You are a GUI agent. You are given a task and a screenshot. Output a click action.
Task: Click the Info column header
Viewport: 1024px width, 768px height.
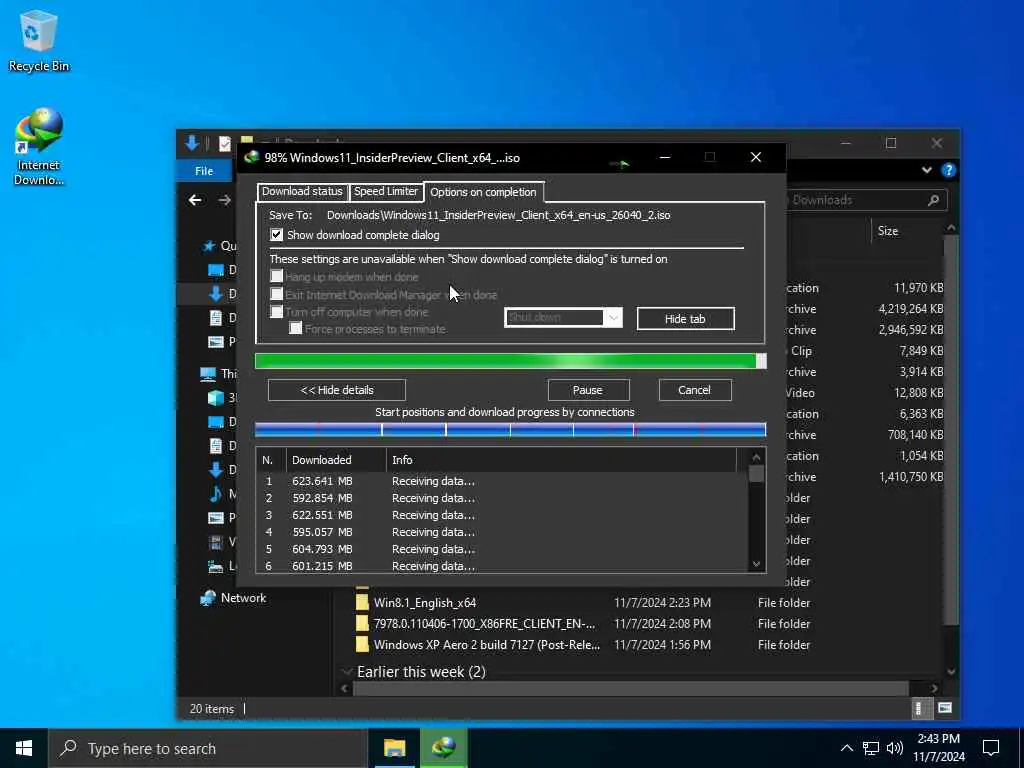tap(562, 460)
